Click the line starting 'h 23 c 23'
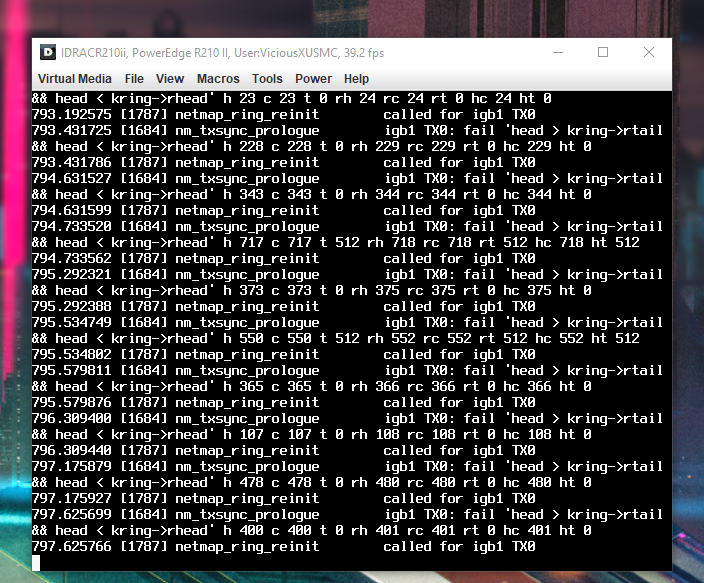704x583 pixels. point(292,99)
